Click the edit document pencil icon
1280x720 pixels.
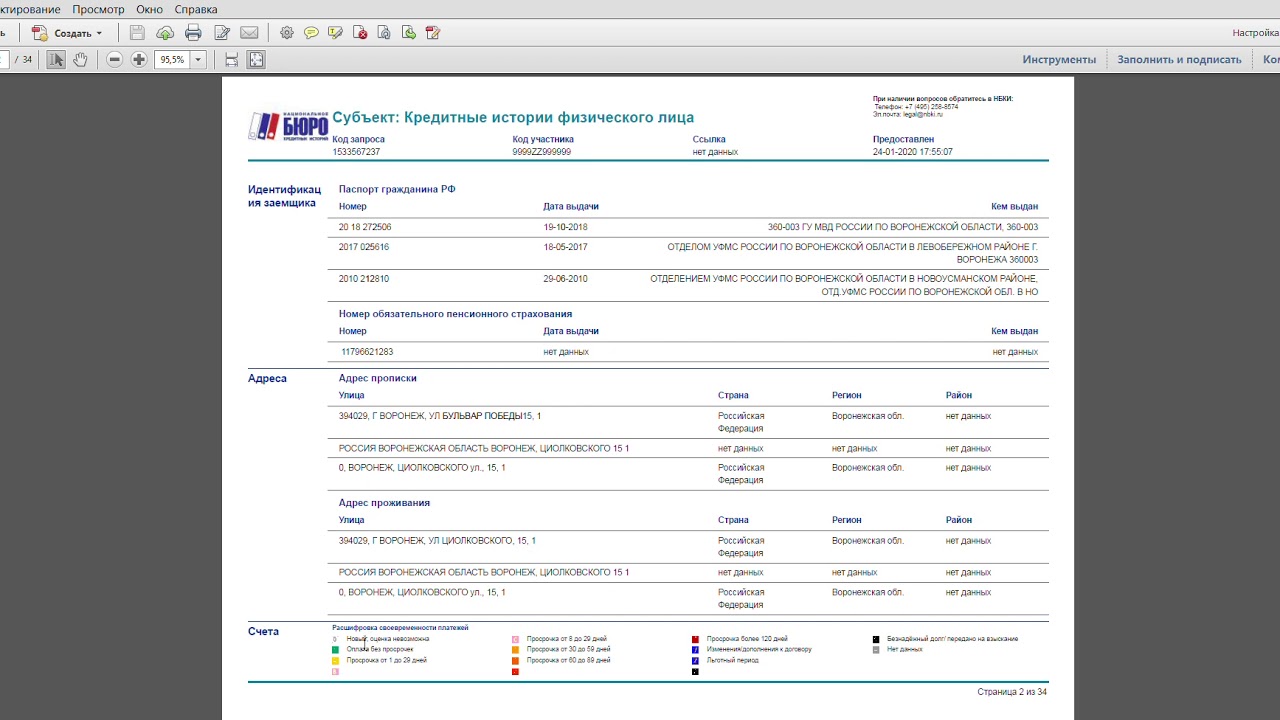pyautogui.click(x=222, y=33)
